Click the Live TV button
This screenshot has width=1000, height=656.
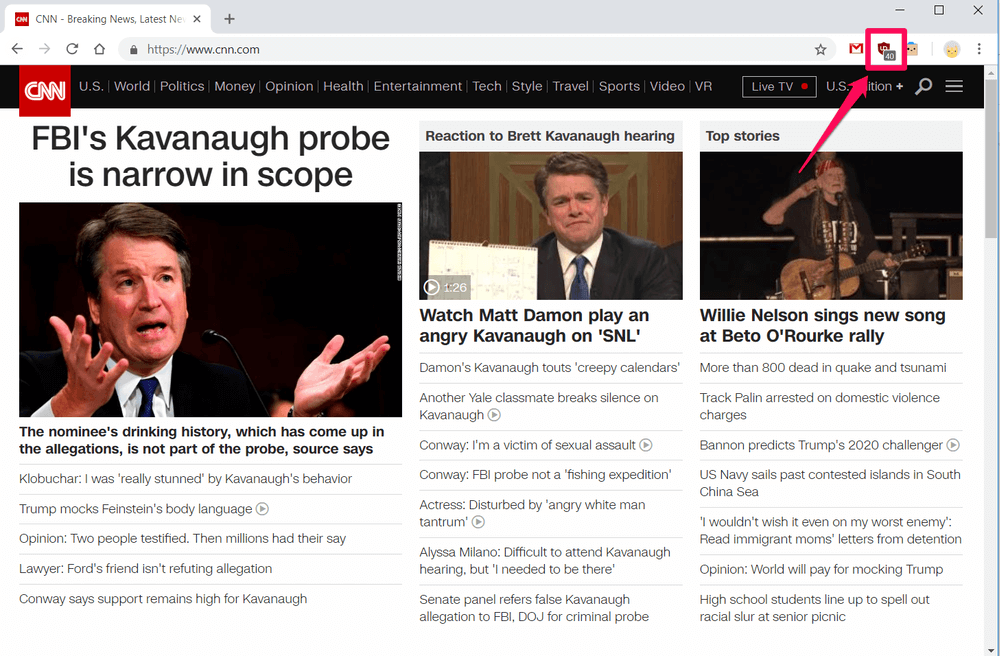pyautogui.click(x=779, y=87)
